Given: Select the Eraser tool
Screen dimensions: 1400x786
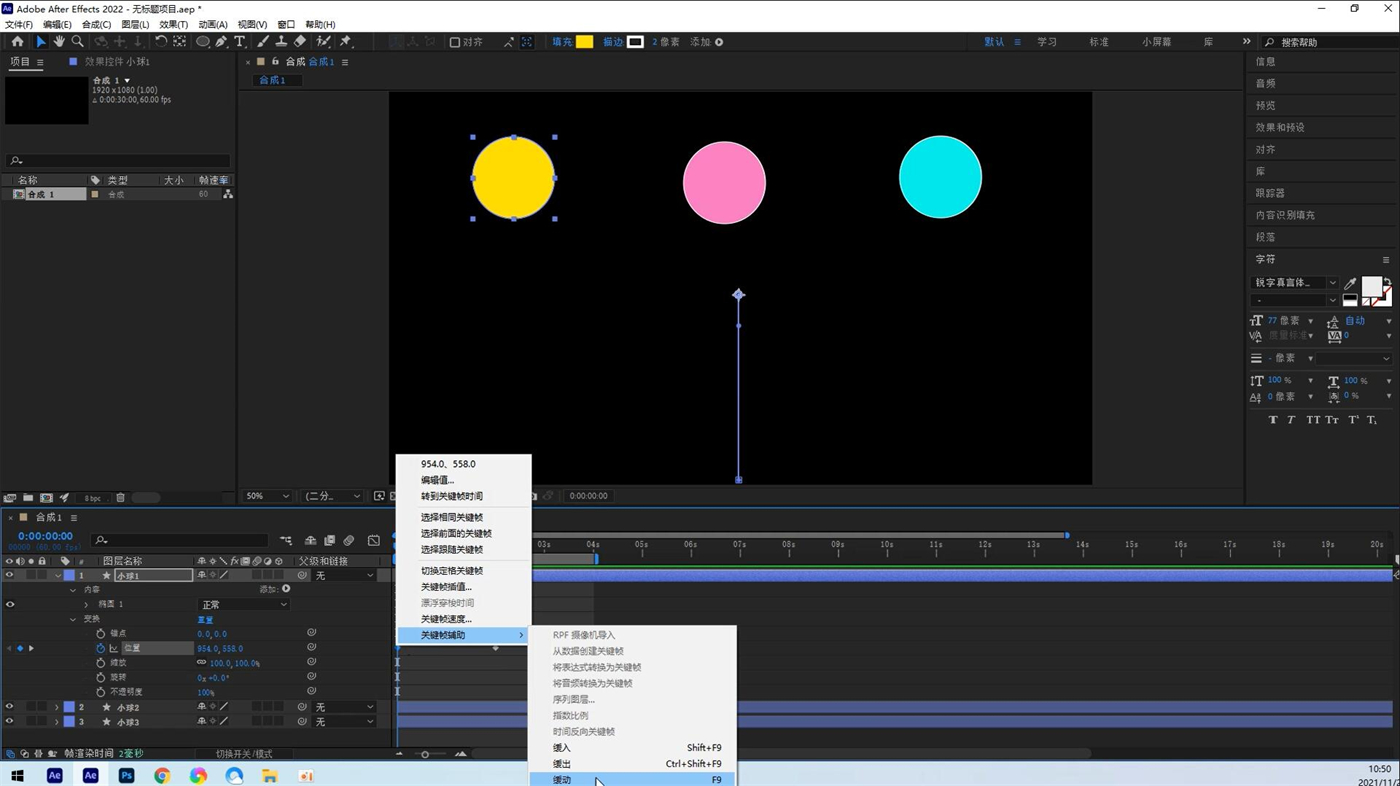Looking at the screenshot, I should point(300,42).
